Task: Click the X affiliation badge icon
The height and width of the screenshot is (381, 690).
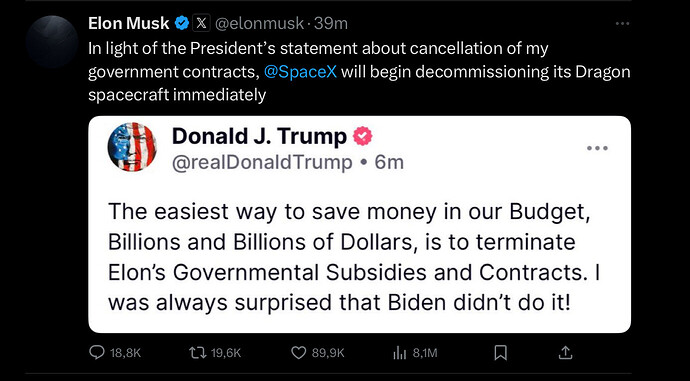Action: point(201,23)
